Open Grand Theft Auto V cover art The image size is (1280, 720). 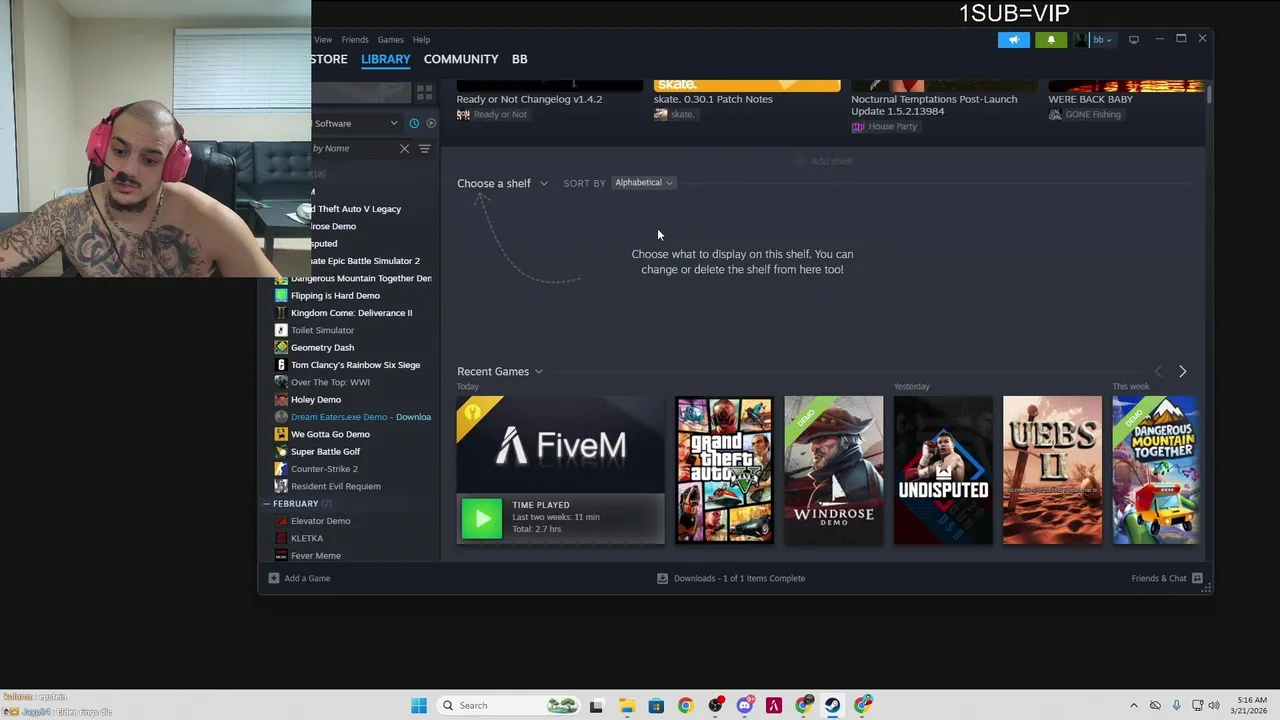tap(724, 470)
